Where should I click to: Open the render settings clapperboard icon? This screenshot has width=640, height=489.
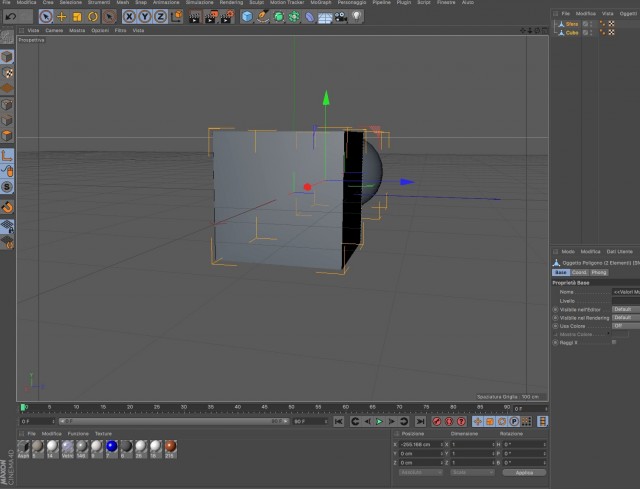(x=226, y=17)
